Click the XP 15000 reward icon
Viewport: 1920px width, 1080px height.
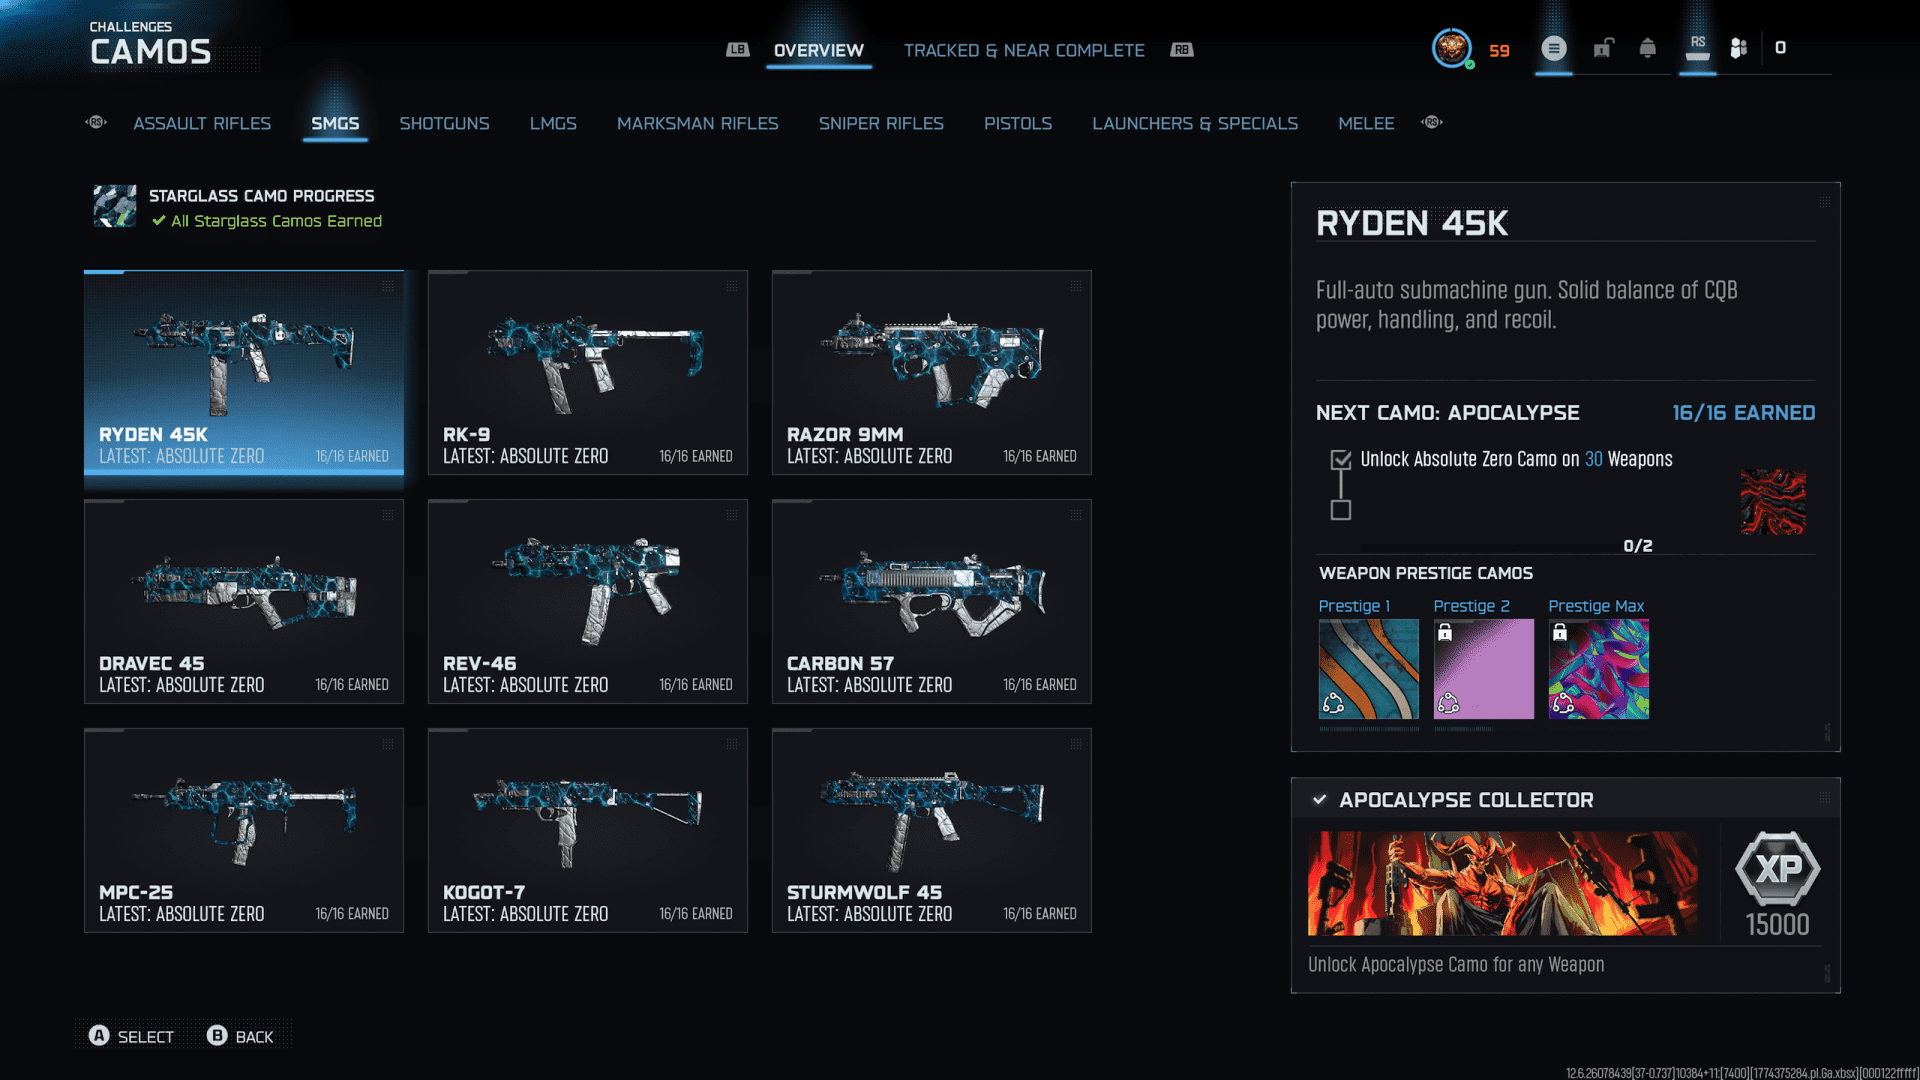click(x=1777, y=868)
